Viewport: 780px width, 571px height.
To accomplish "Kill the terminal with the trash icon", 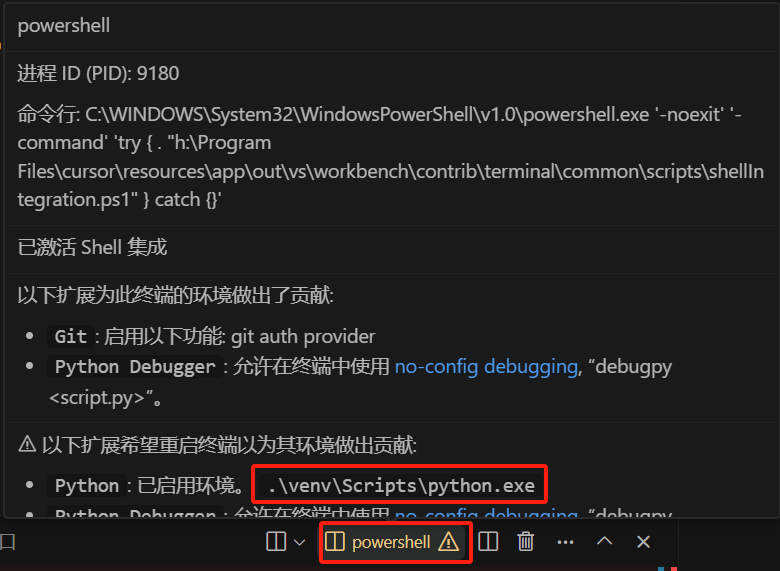I will click(x=526, y=542).
